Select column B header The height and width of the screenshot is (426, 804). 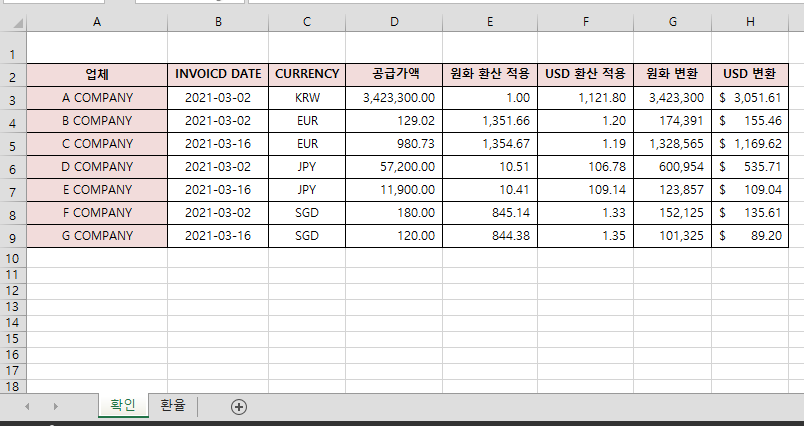(218, 22)
